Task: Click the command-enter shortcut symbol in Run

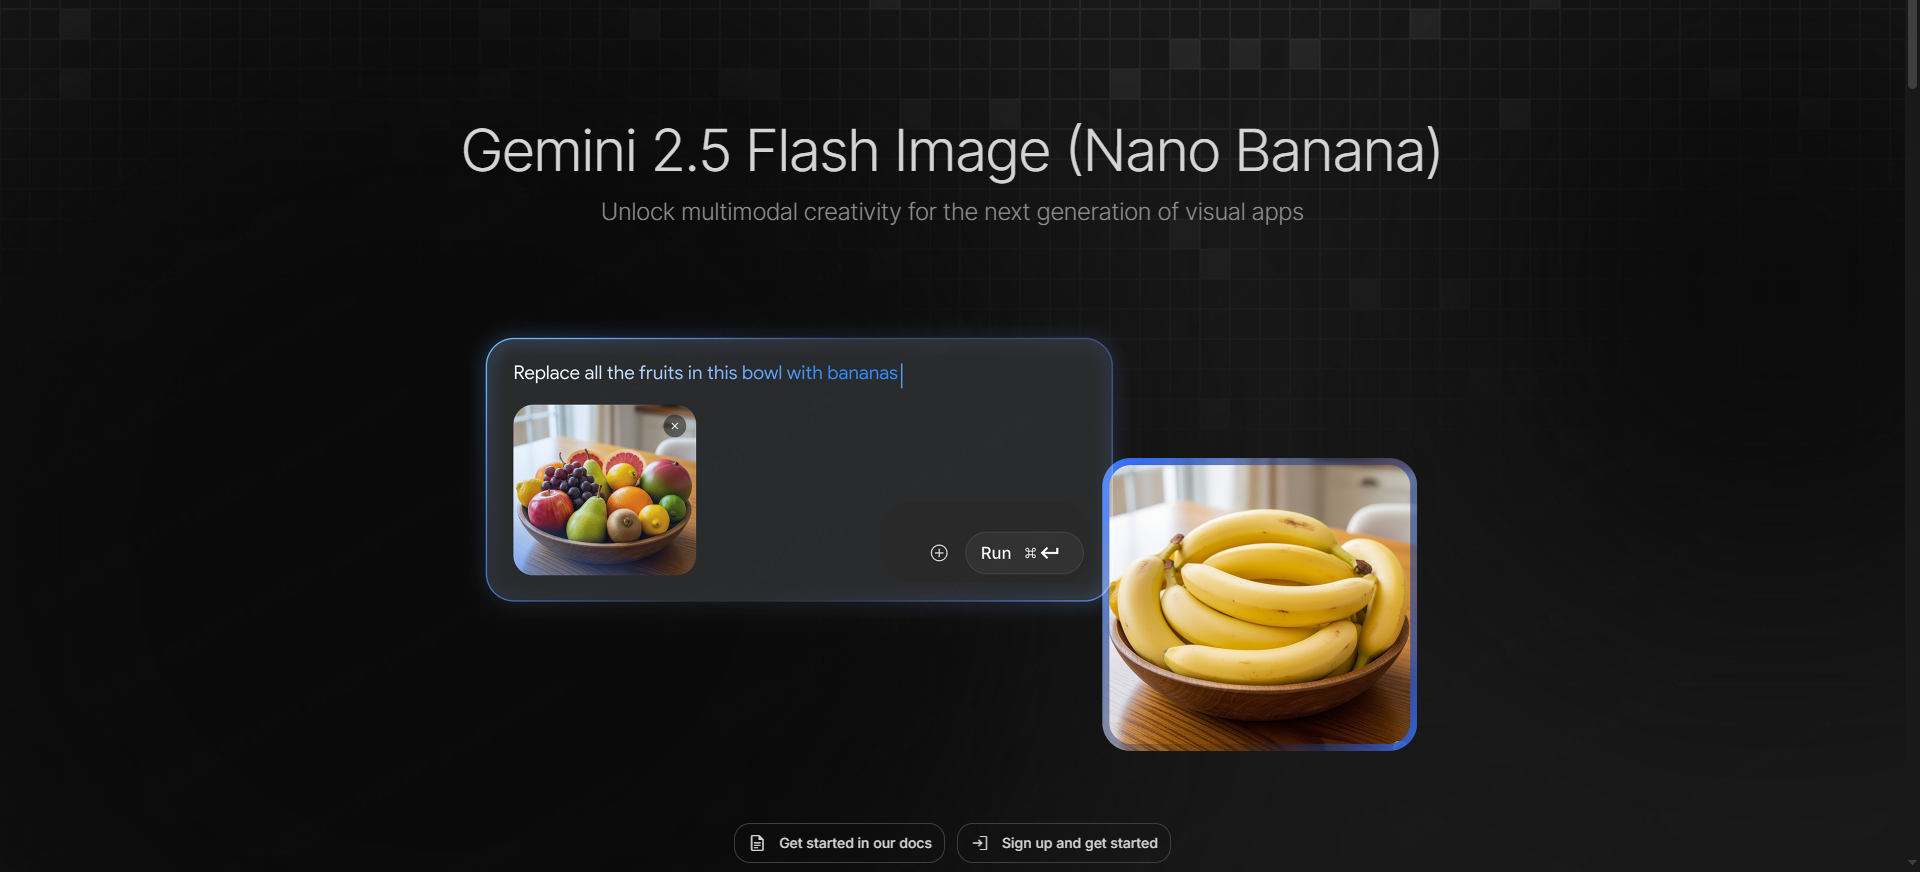Action: tap(1042, 553)
